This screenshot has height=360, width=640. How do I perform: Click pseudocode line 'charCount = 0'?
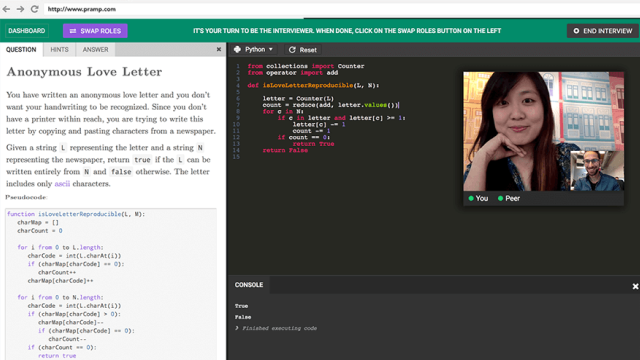pyautogui.click(x=40, y=231)
